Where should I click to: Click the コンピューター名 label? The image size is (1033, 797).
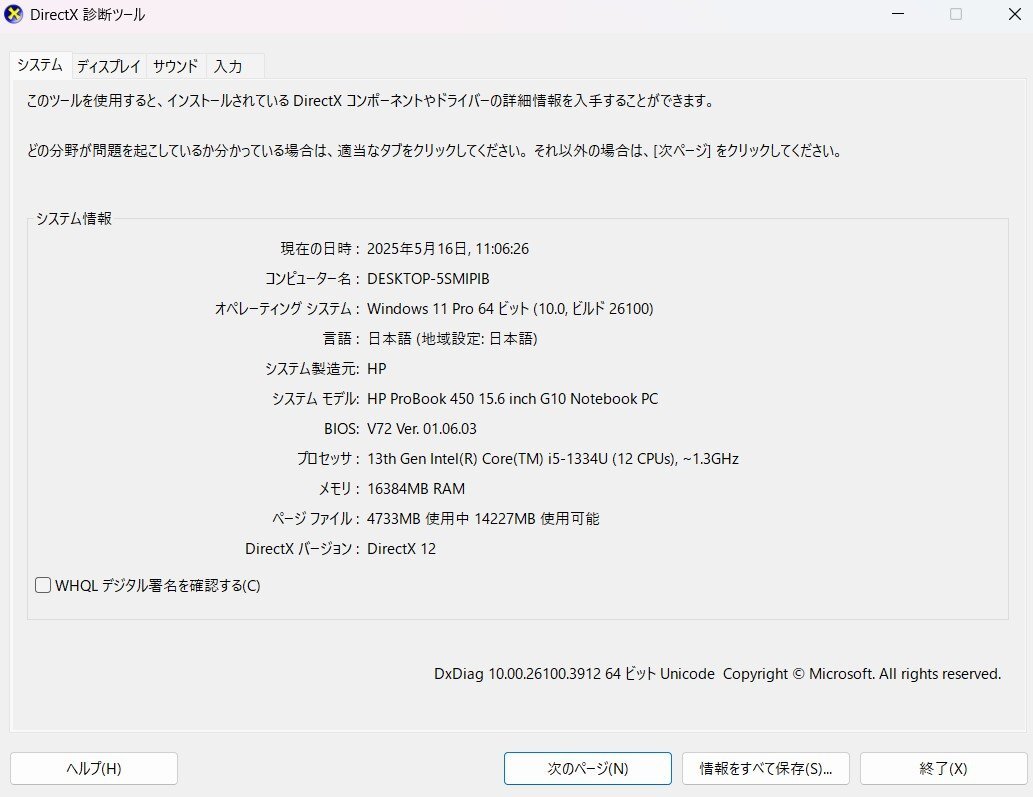point(312,279)
